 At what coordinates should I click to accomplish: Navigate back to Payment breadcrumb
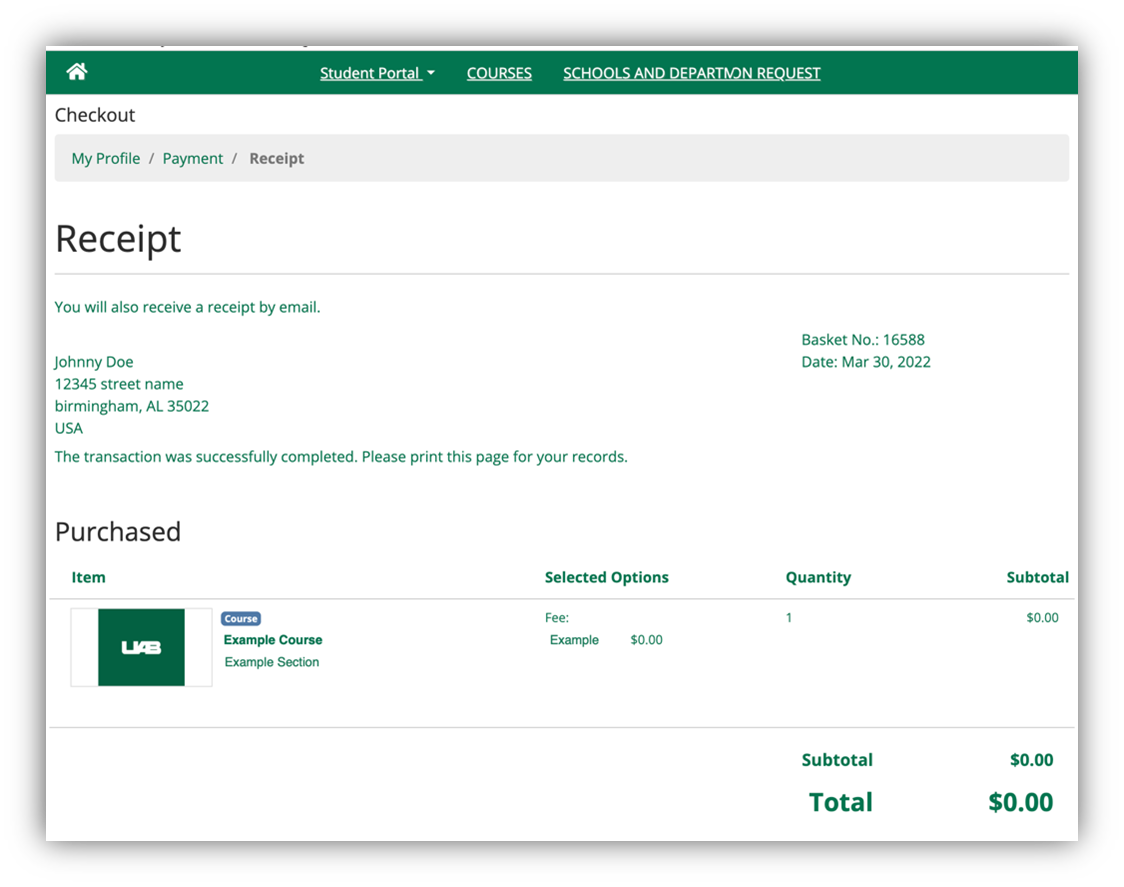[193, 158]
